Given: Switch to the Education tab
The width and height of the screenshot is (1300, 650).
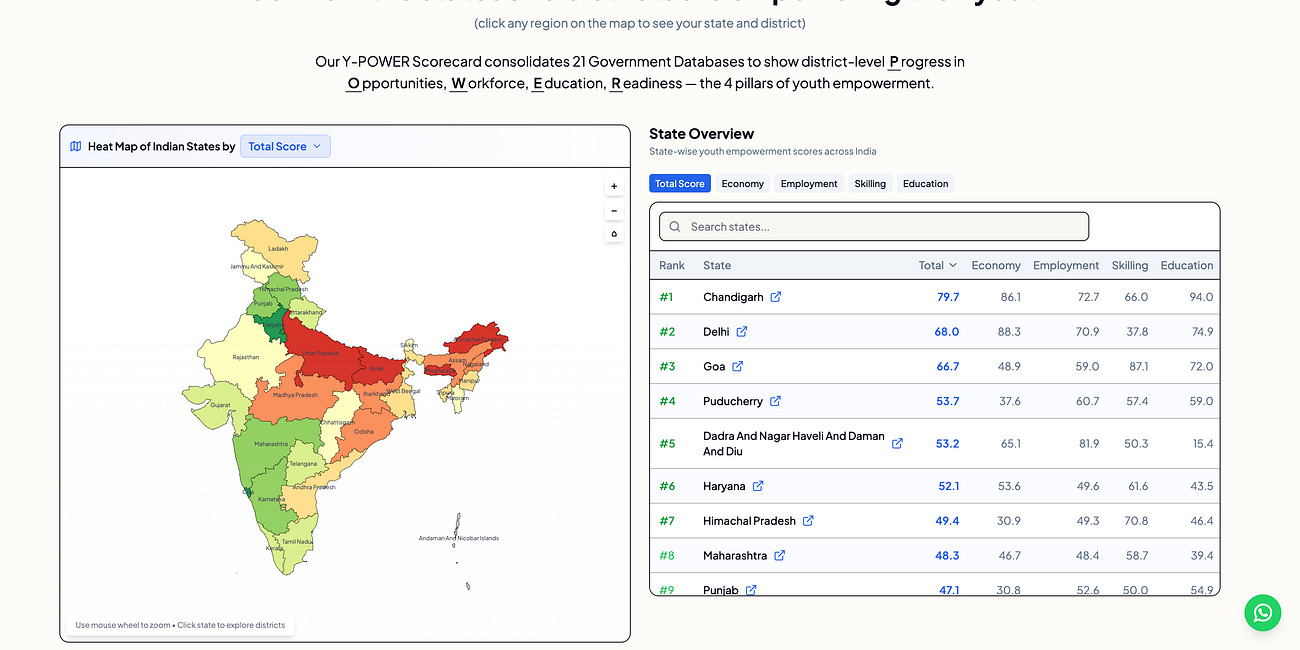Looking at the screenshot, I should (926, 184).
